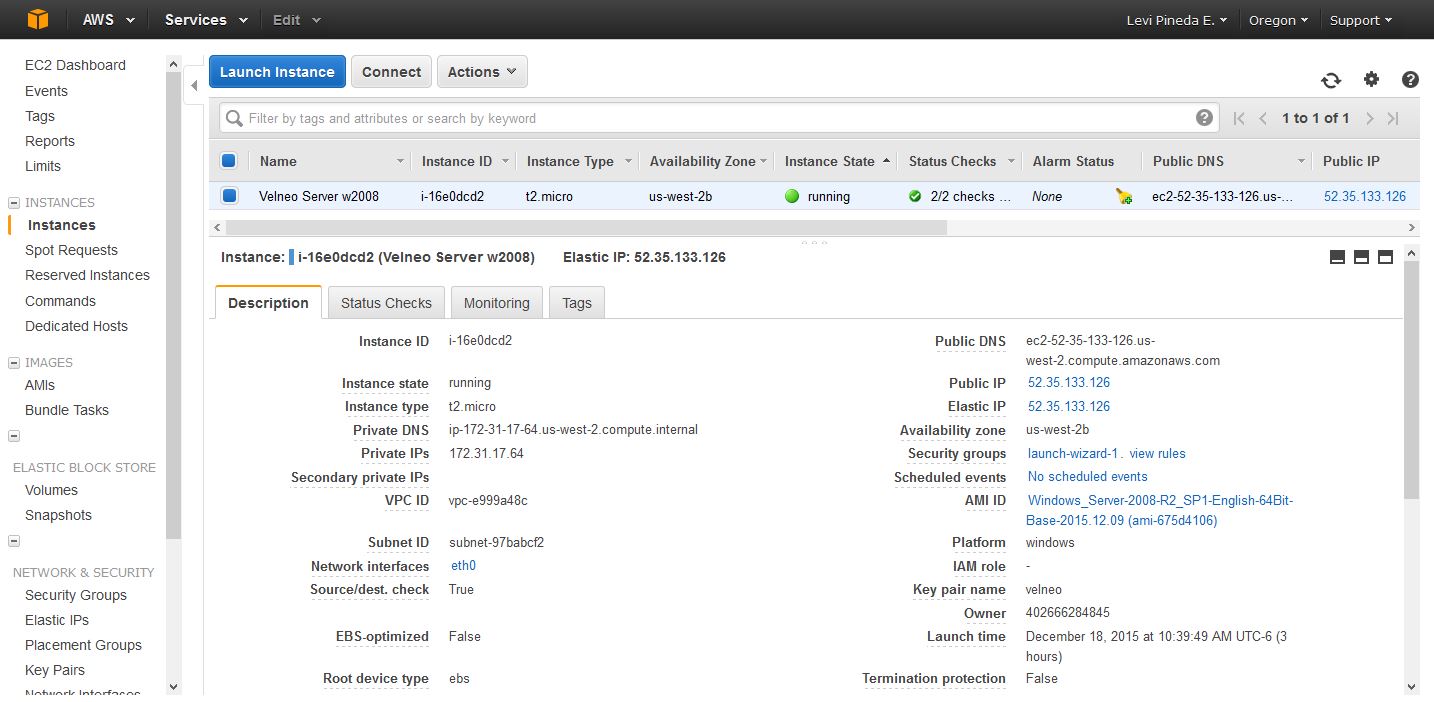Open the No scheduled events link

pos(1087,477)
